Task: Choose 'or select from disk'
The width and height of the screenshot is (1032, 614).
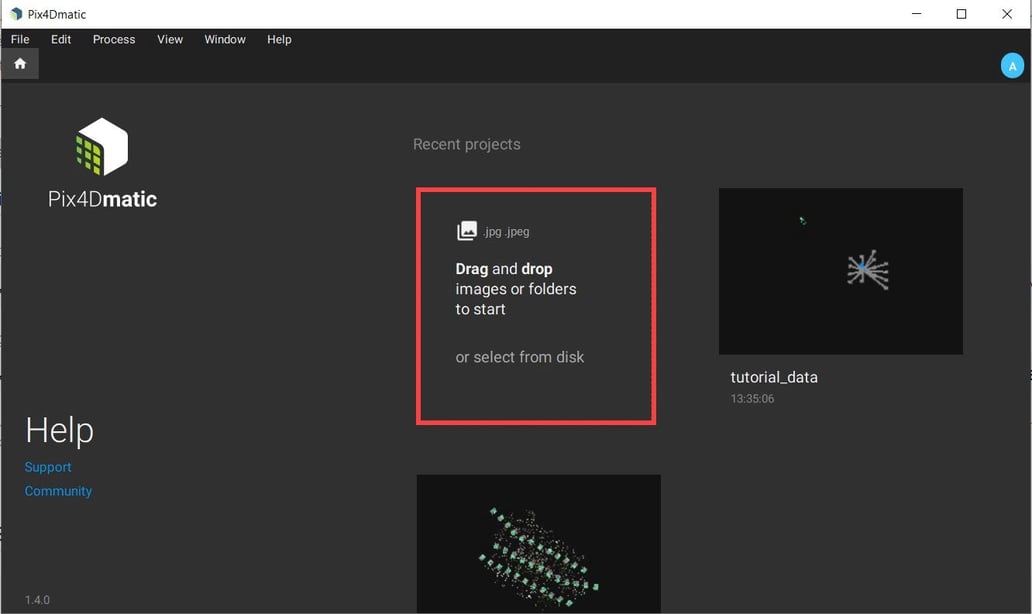Action: pos(520,357)
